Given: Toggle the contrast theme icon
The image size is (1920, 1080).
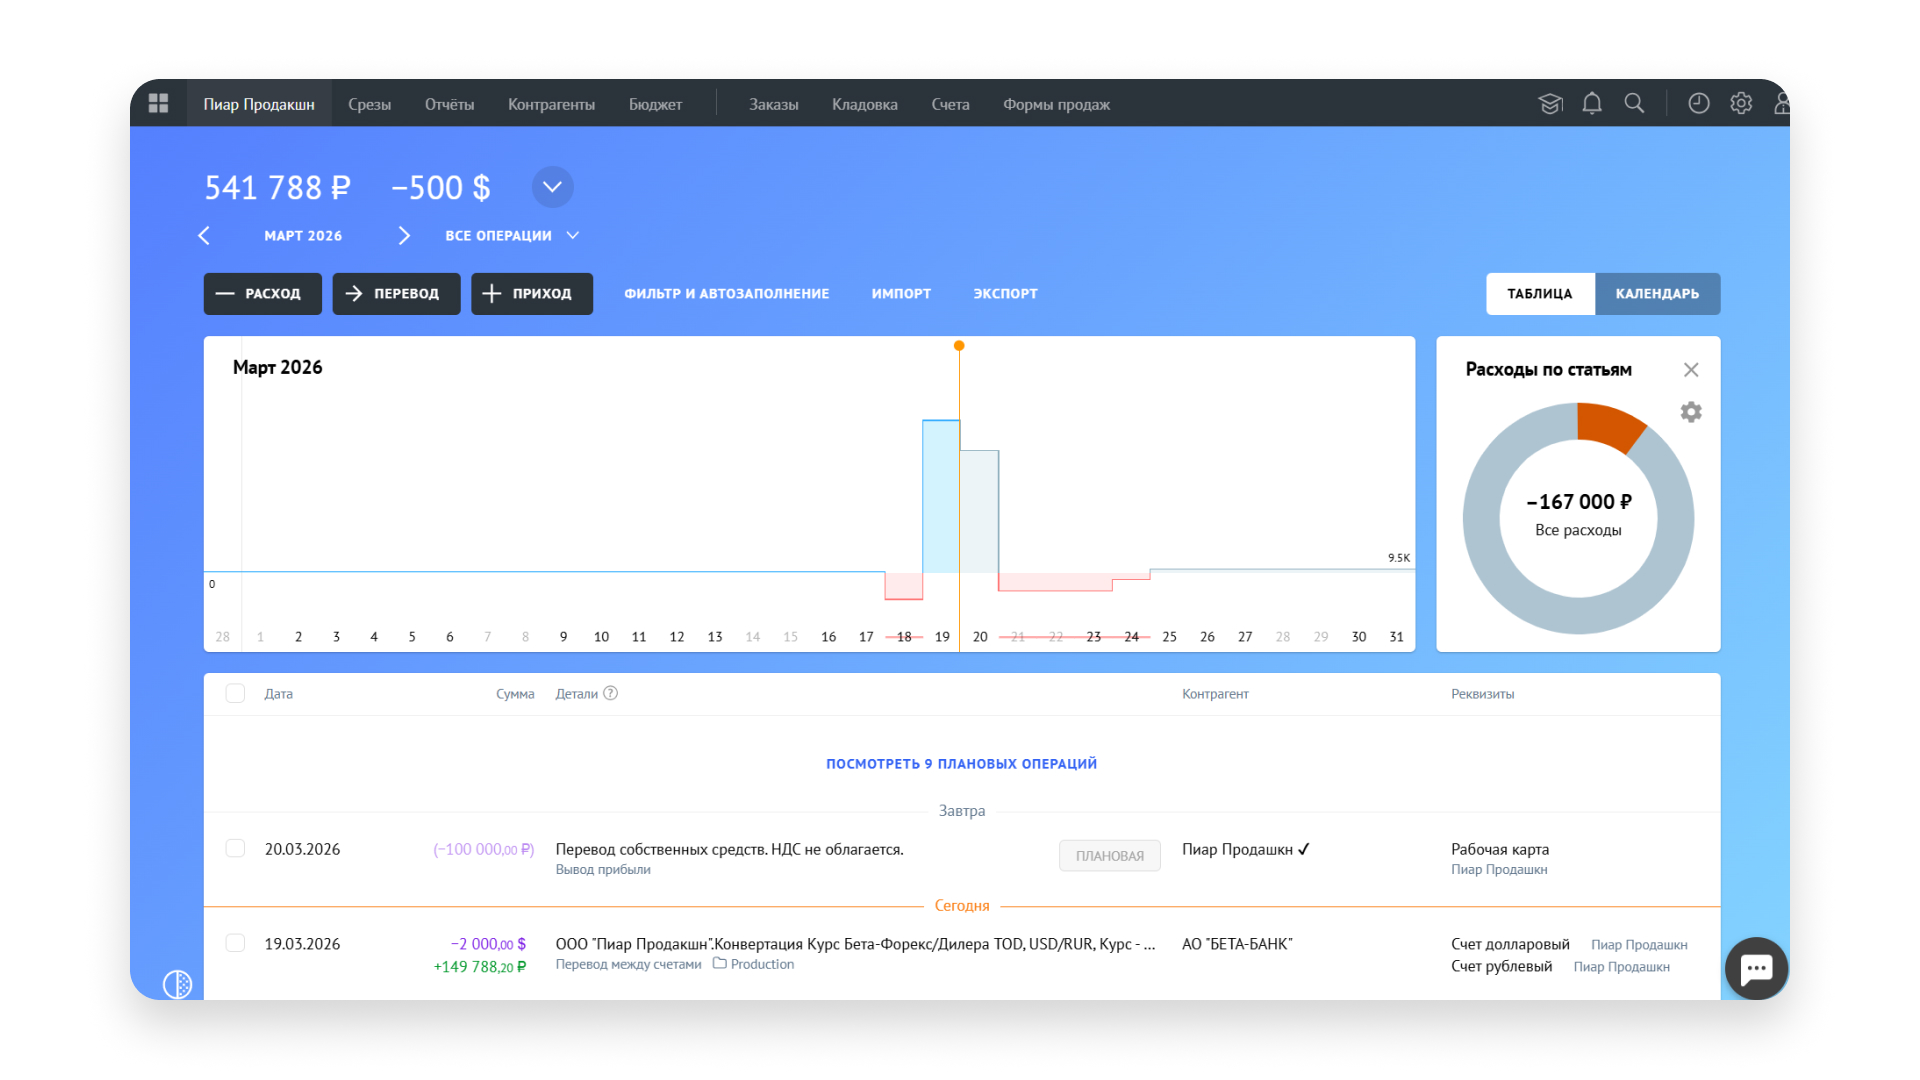Looking at the screenshot, I should point(177,984).
